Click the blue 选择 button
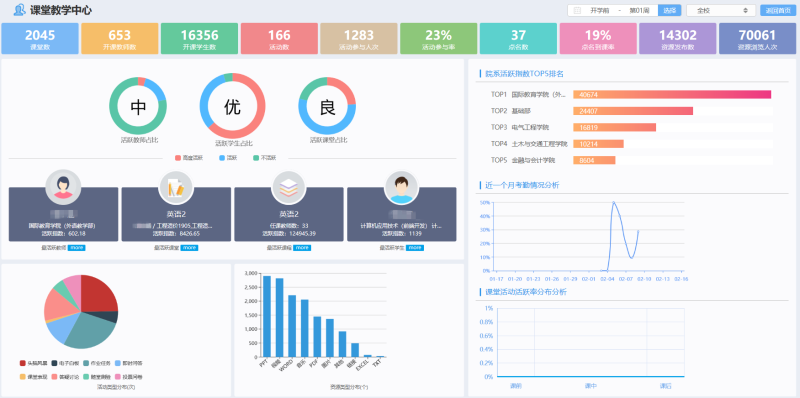 click(669, 10)
